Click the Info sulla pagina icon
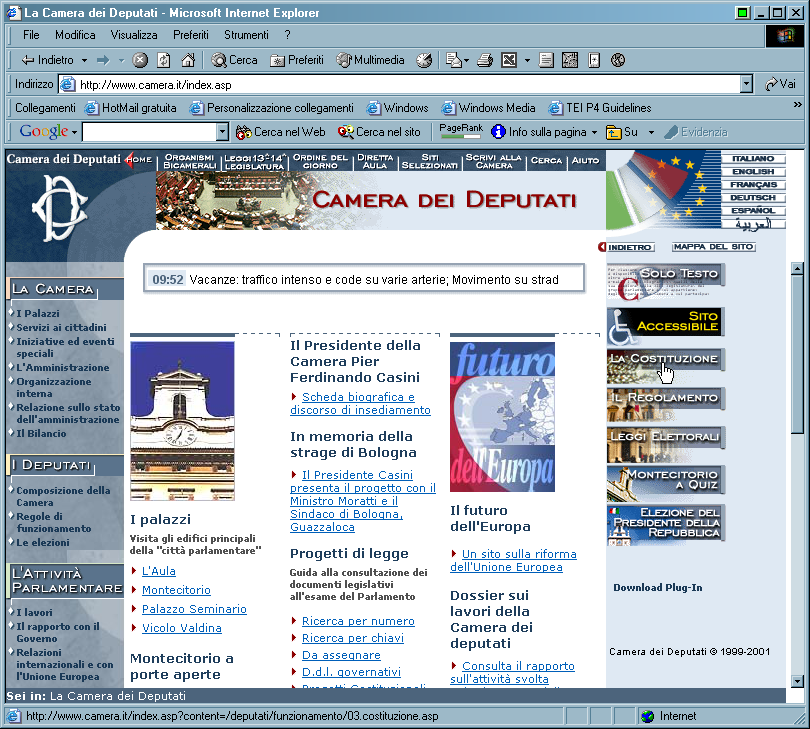This screenshot has height=729, width=810. pos(498,132)
